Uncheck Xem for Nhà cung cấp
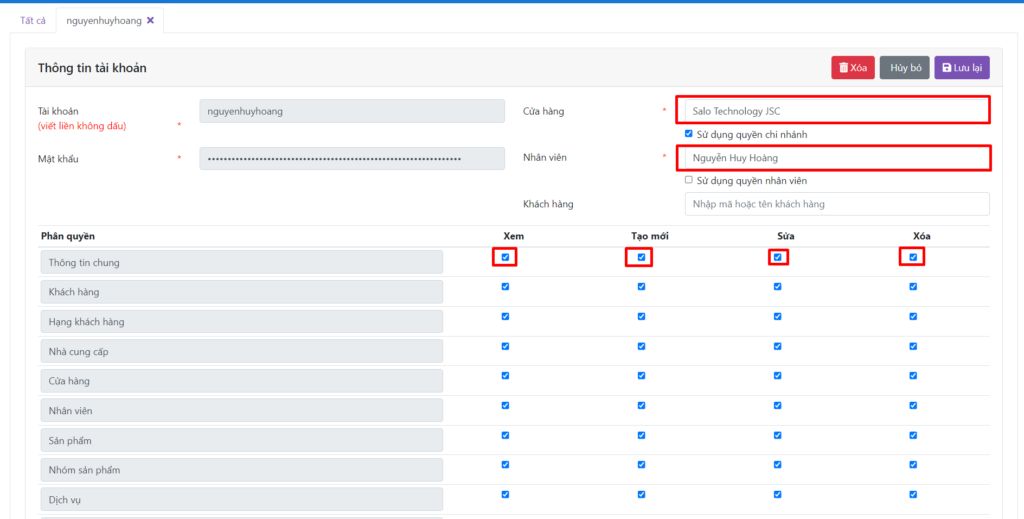This screenshot has height=519, width=1024. pos(505,347)
